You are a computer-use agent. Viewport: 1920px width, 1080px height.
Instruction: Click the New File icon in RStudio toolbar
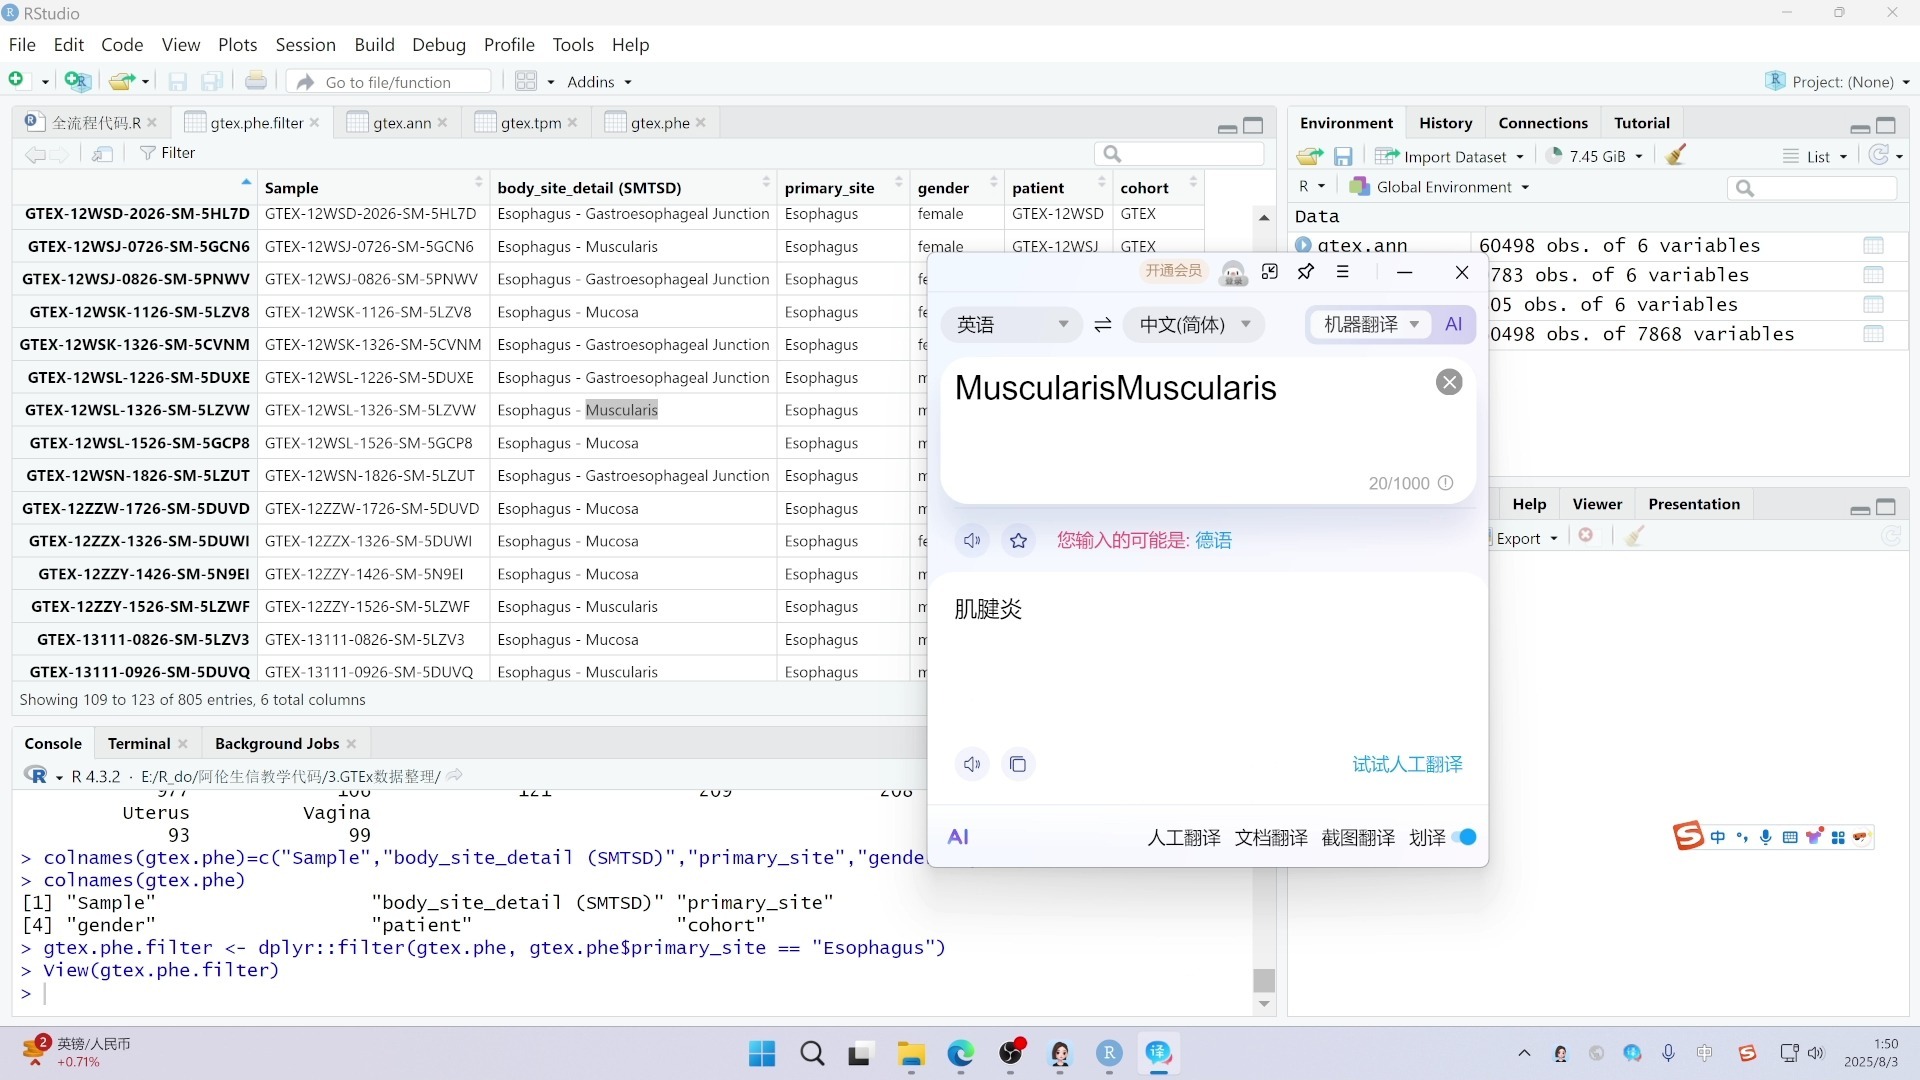16,81
